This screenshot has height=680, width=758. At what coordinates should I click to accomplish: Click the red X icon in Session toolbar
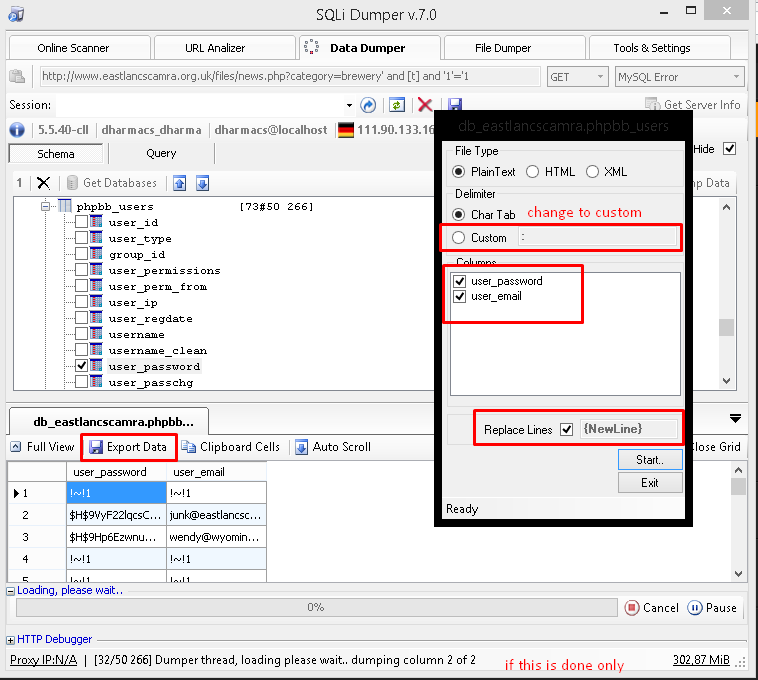click(x=425, y=105)
